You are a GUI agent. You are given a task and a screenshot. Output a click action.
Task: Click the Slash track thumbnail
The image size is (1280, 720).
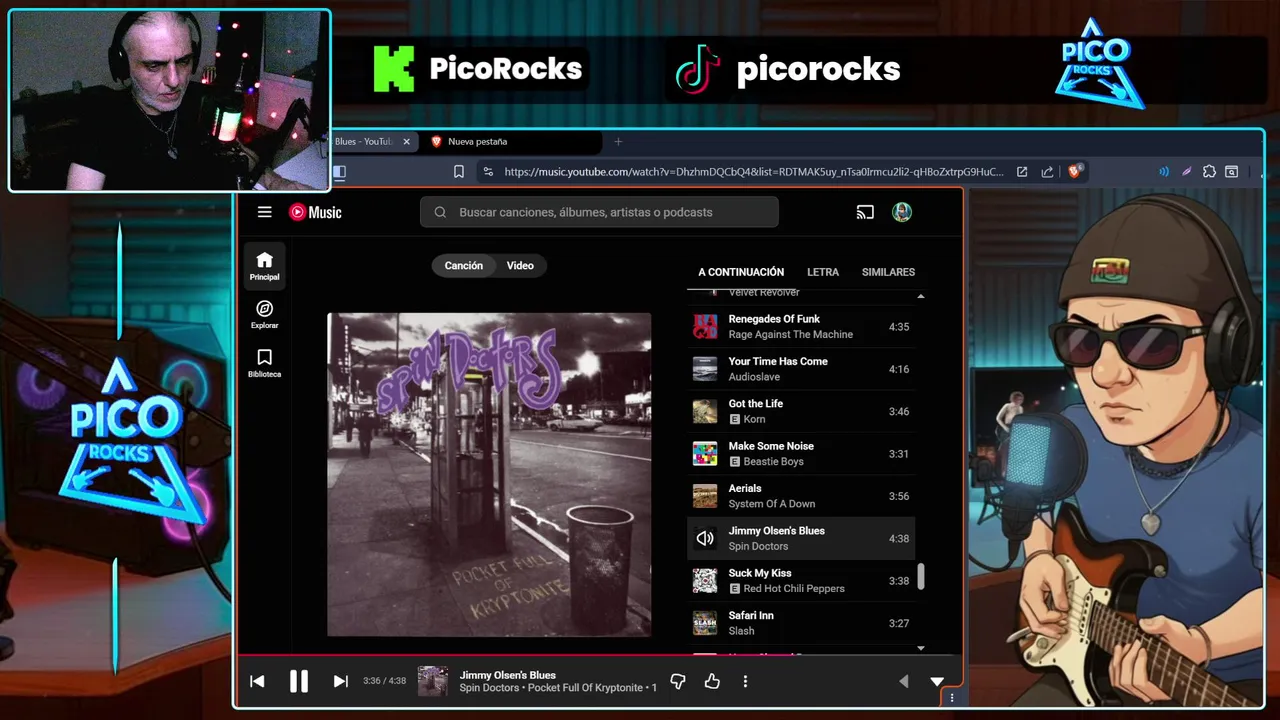click(705, 623)
